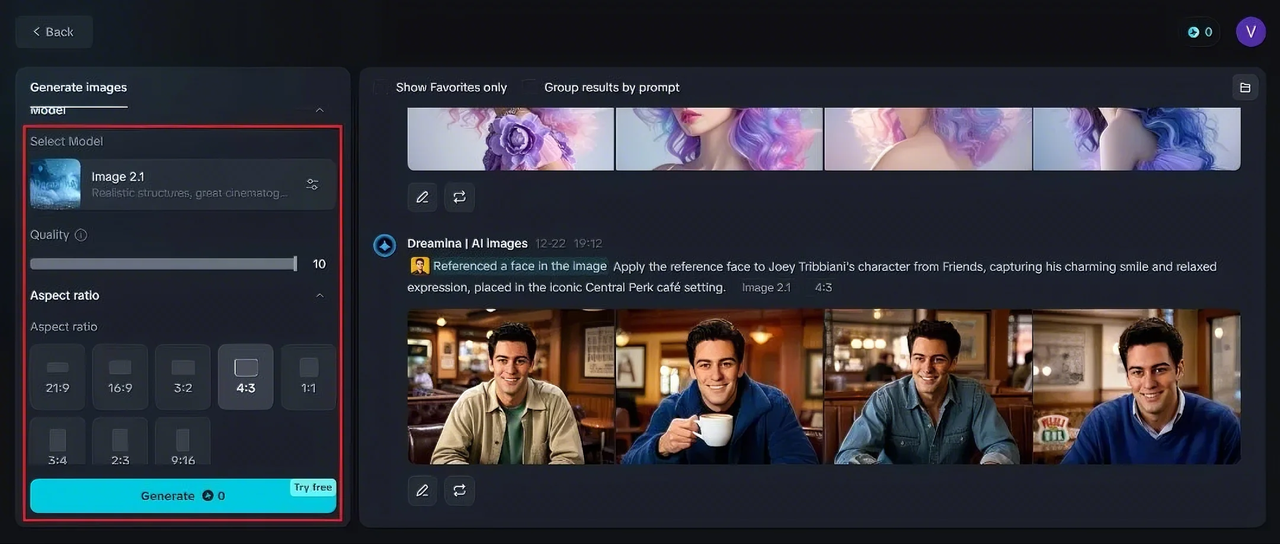The width and height of the screenshot is (1280, 544).
Task: Collapse the Aspect ratio section chevron
Action: (319, 295)
